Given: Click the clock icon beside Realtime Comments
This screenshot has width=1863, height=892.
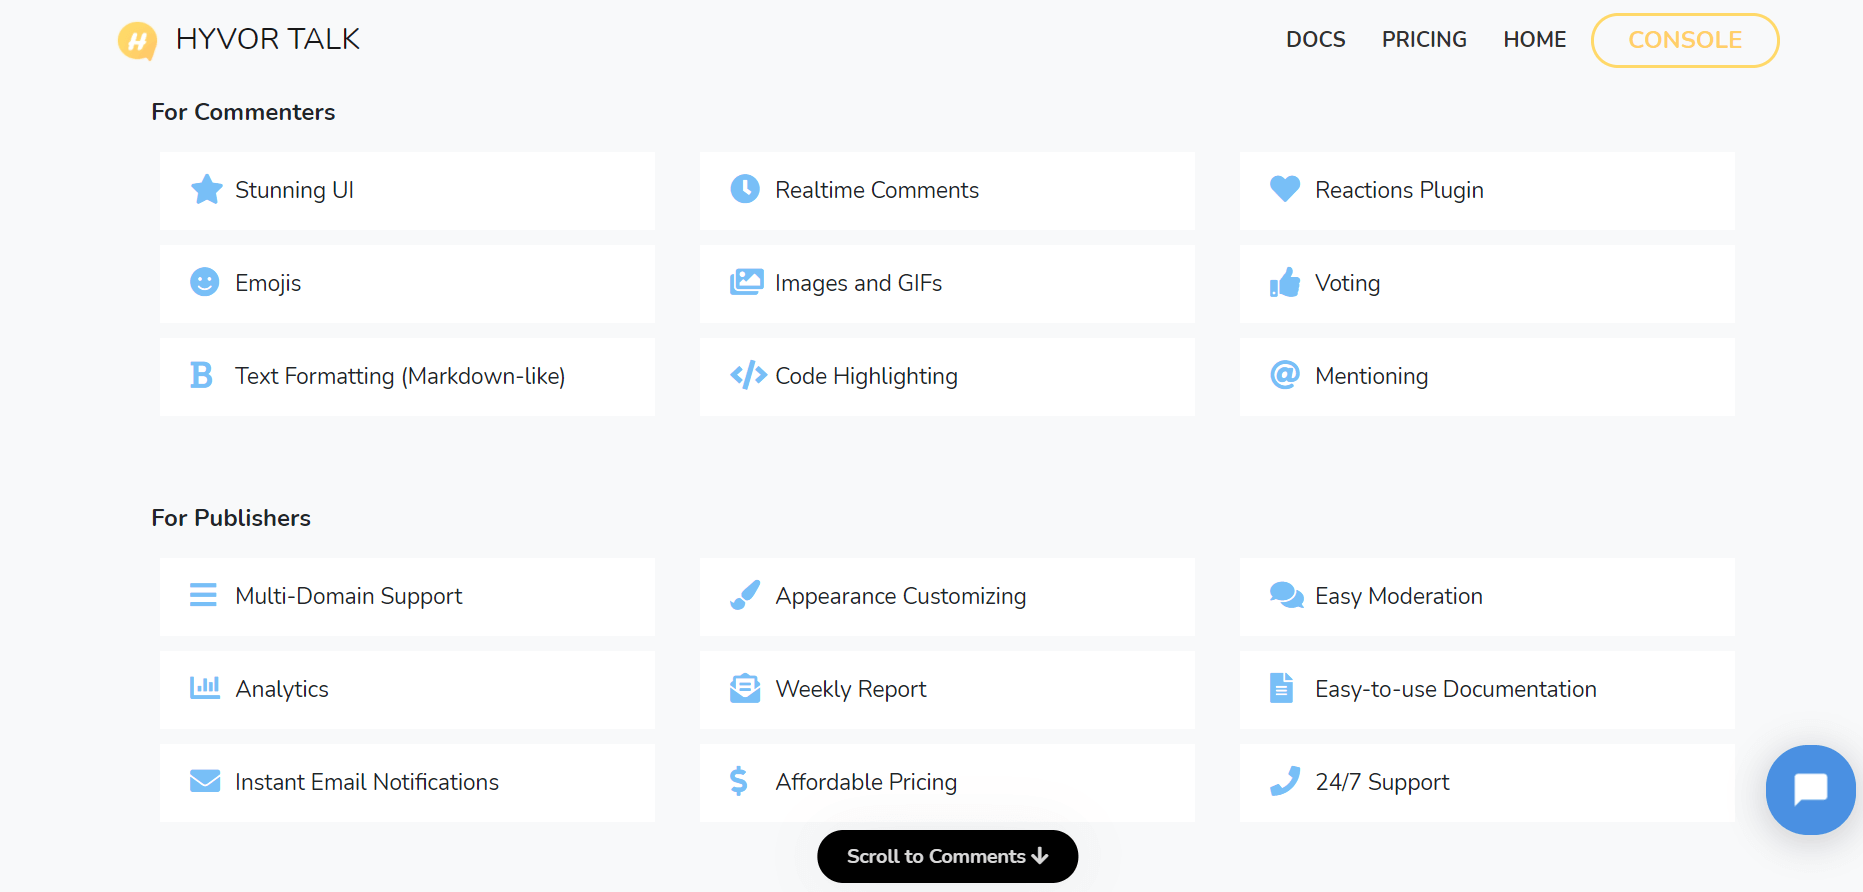Looking at the screenshot, I should [745, 188].
